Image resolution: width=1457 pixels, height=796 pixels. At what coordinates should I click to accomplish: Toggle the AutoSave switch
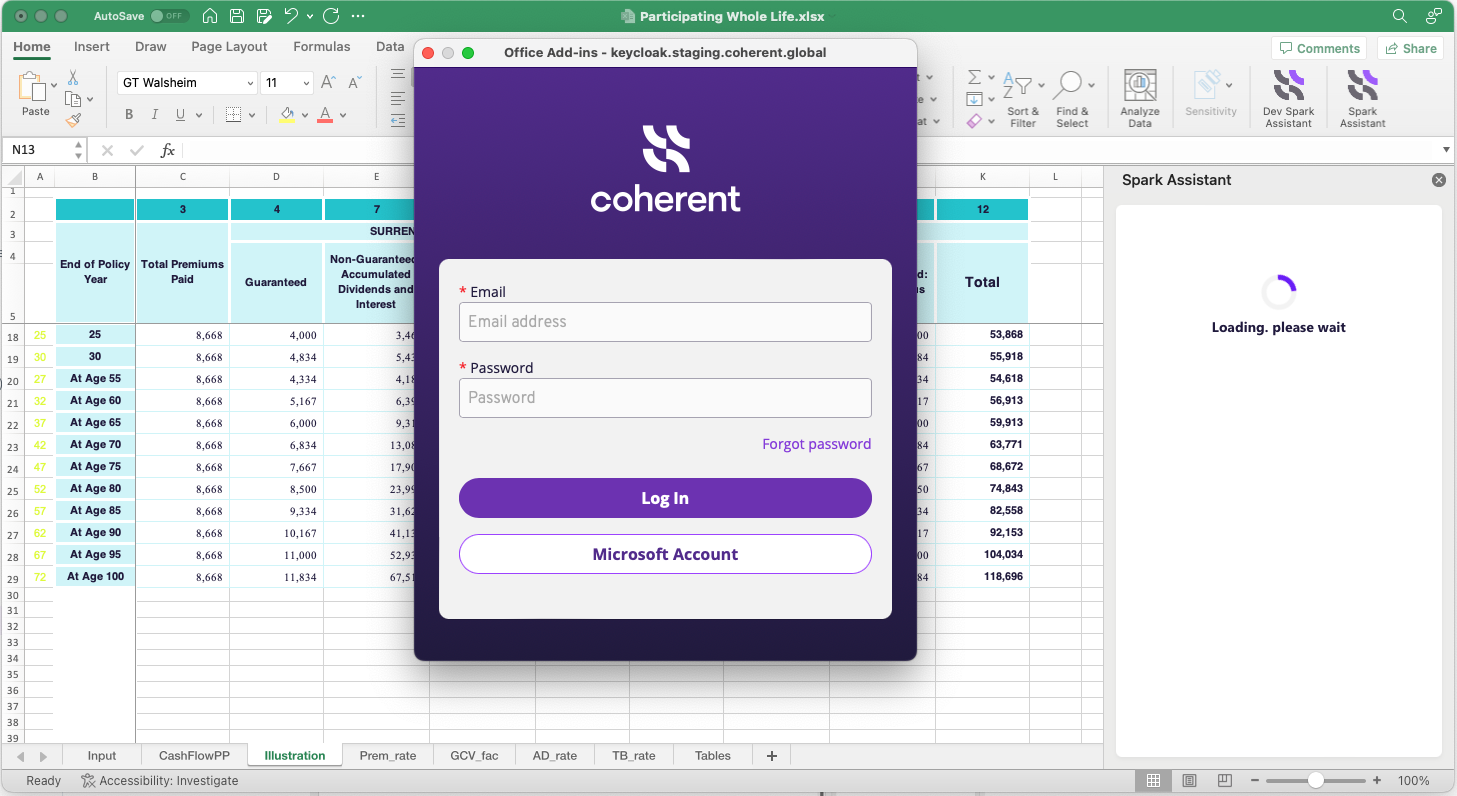pyautogui.click(x=169, y=16)
